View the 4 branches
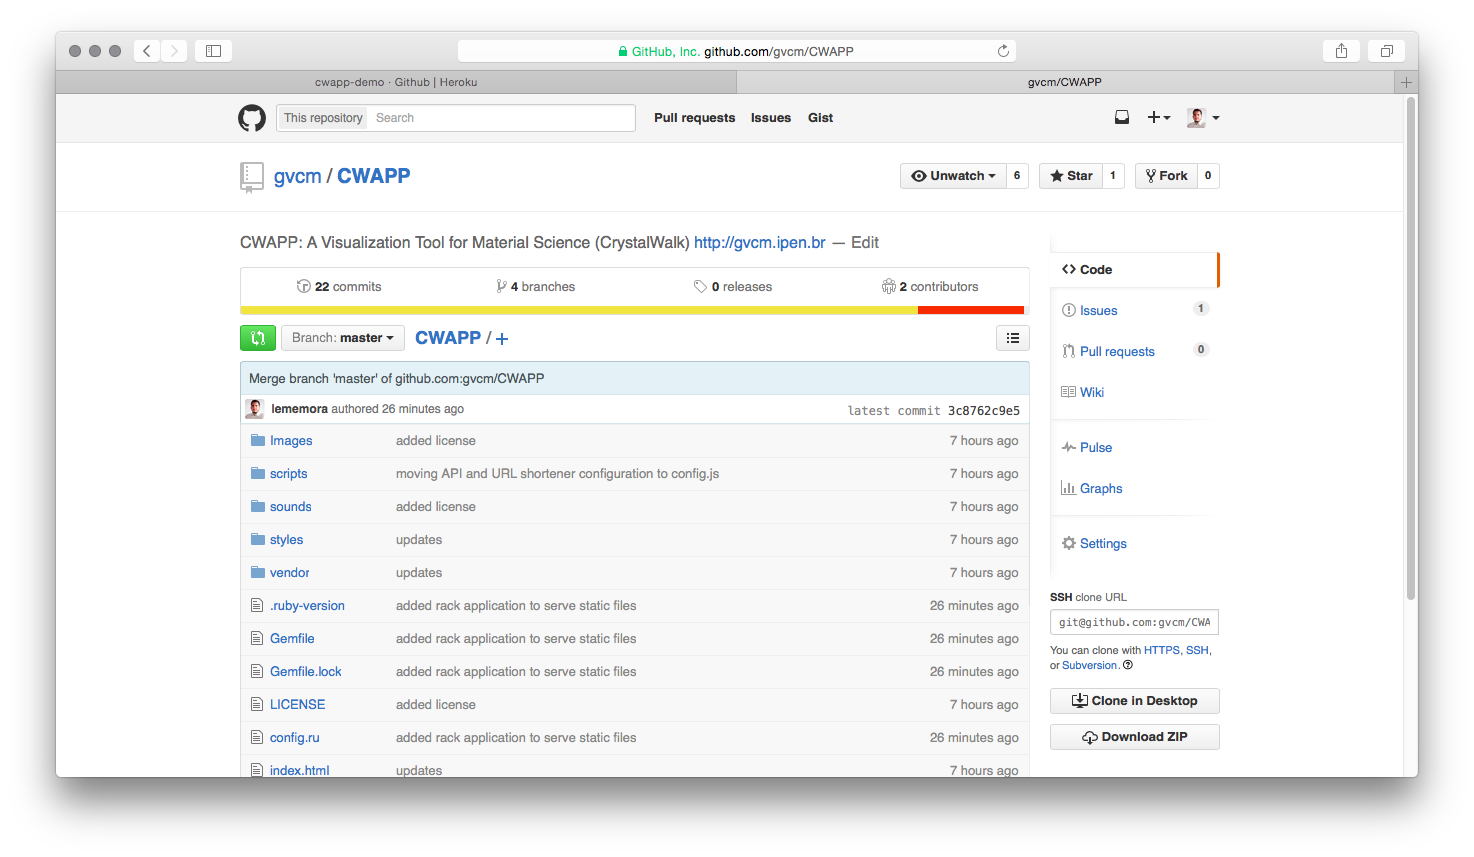 pyautogui.click(x=536, y=286)
